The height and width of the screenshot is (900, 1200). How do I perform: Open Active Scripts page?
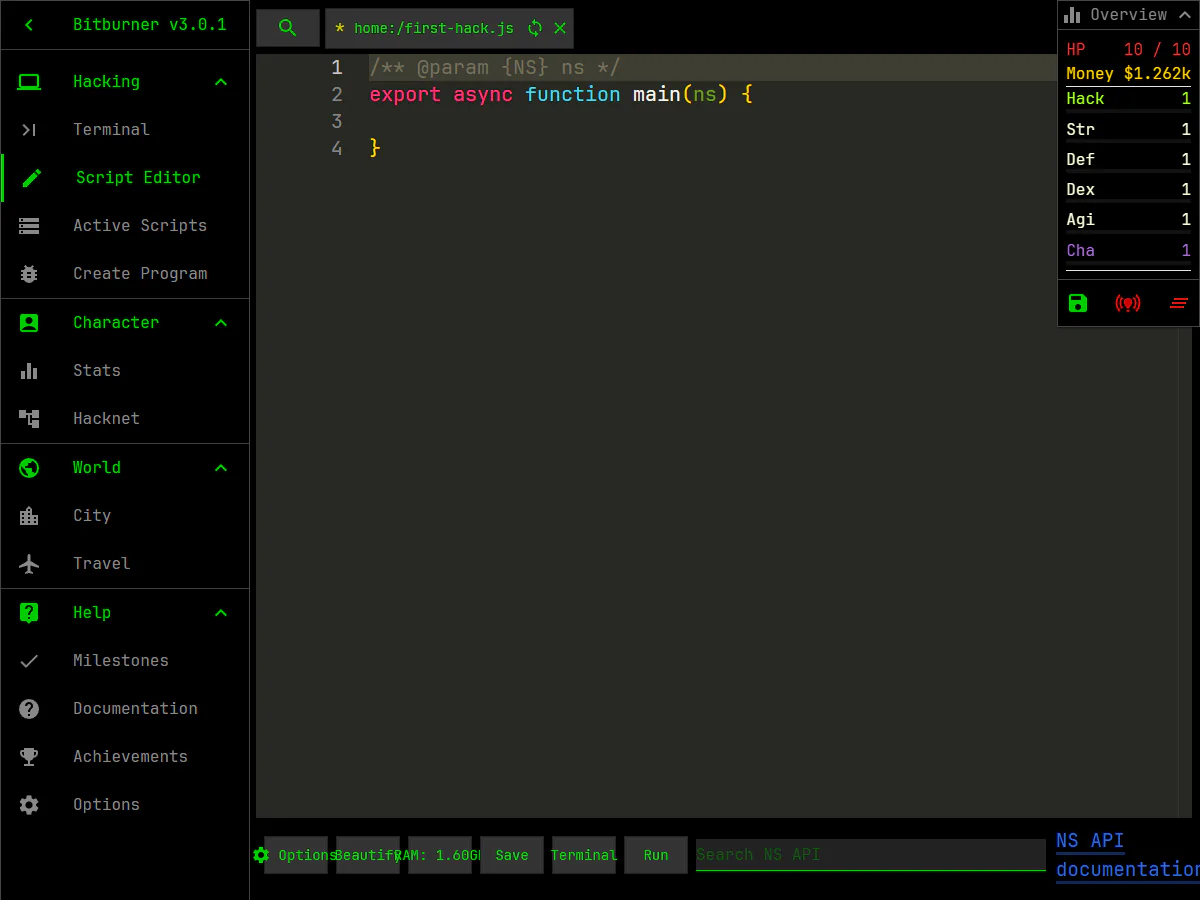coord(125,226)
